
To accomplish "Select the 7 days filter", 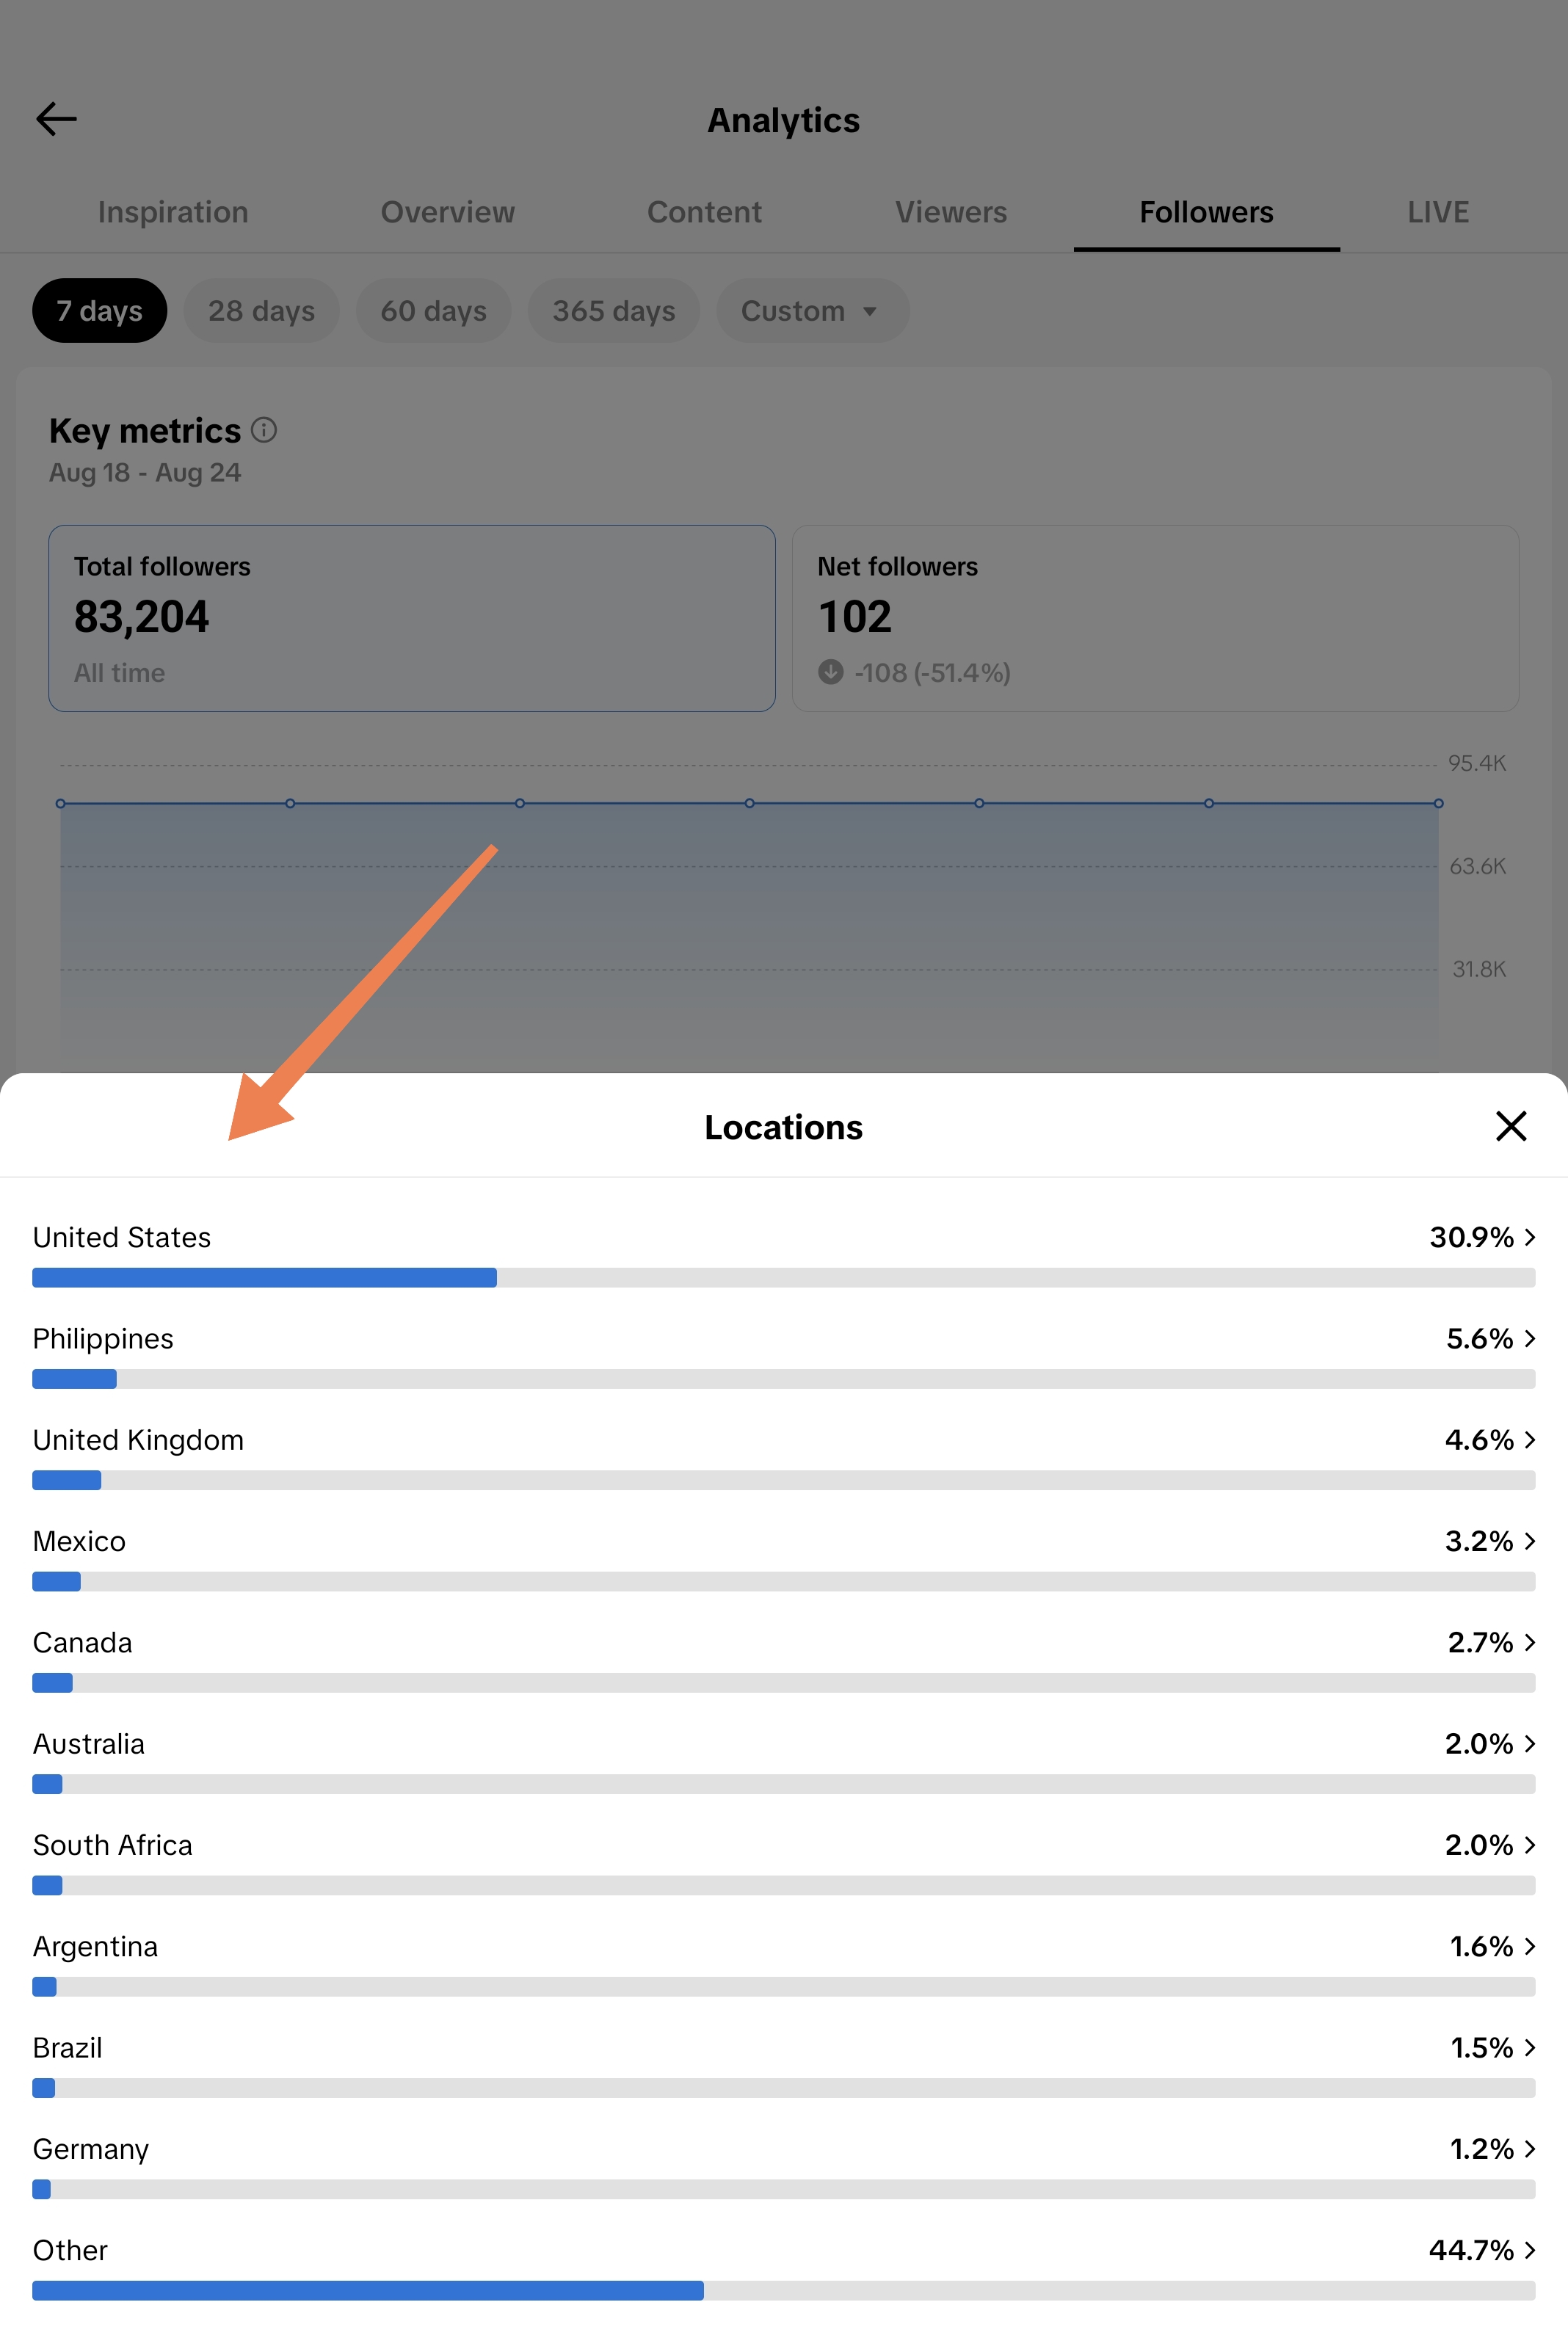I will [99, 311].
